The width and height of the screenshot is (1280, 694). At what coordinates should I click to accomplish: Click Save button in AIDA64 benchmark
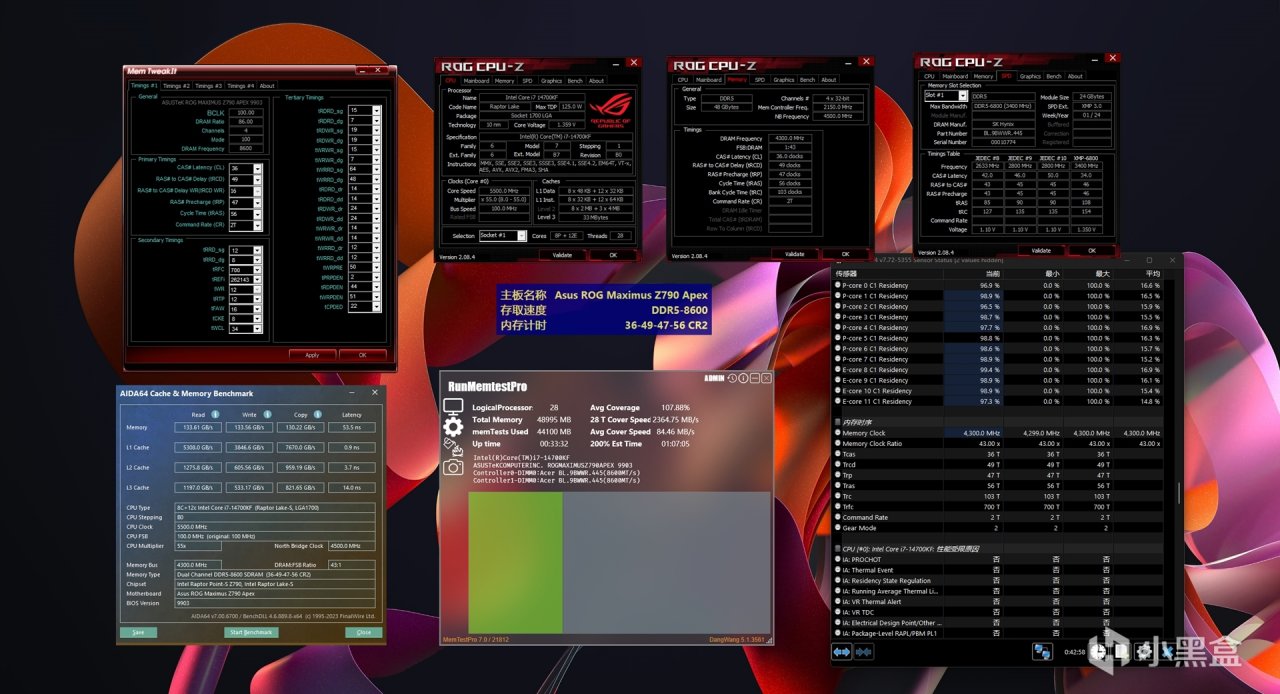pos(138,632)
